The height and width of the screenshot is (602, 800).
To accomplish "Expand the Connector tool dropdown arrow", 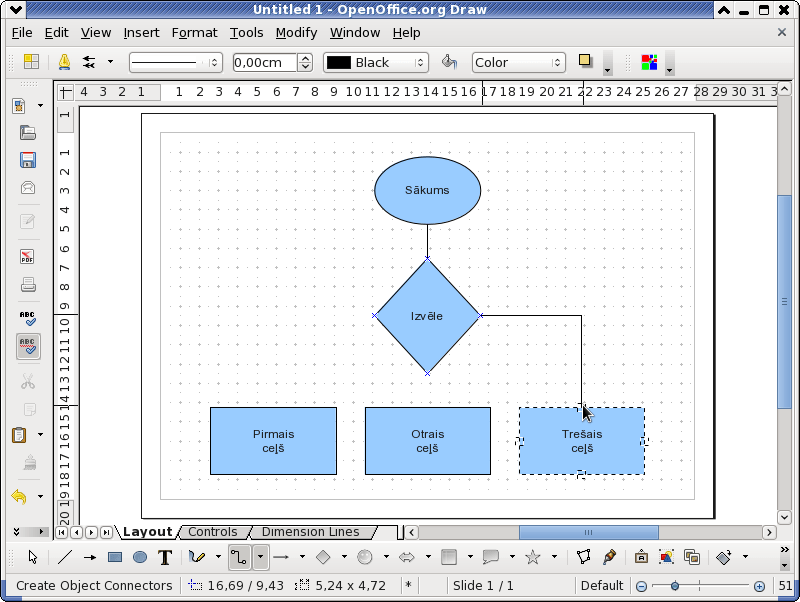I will click(260, 557).
